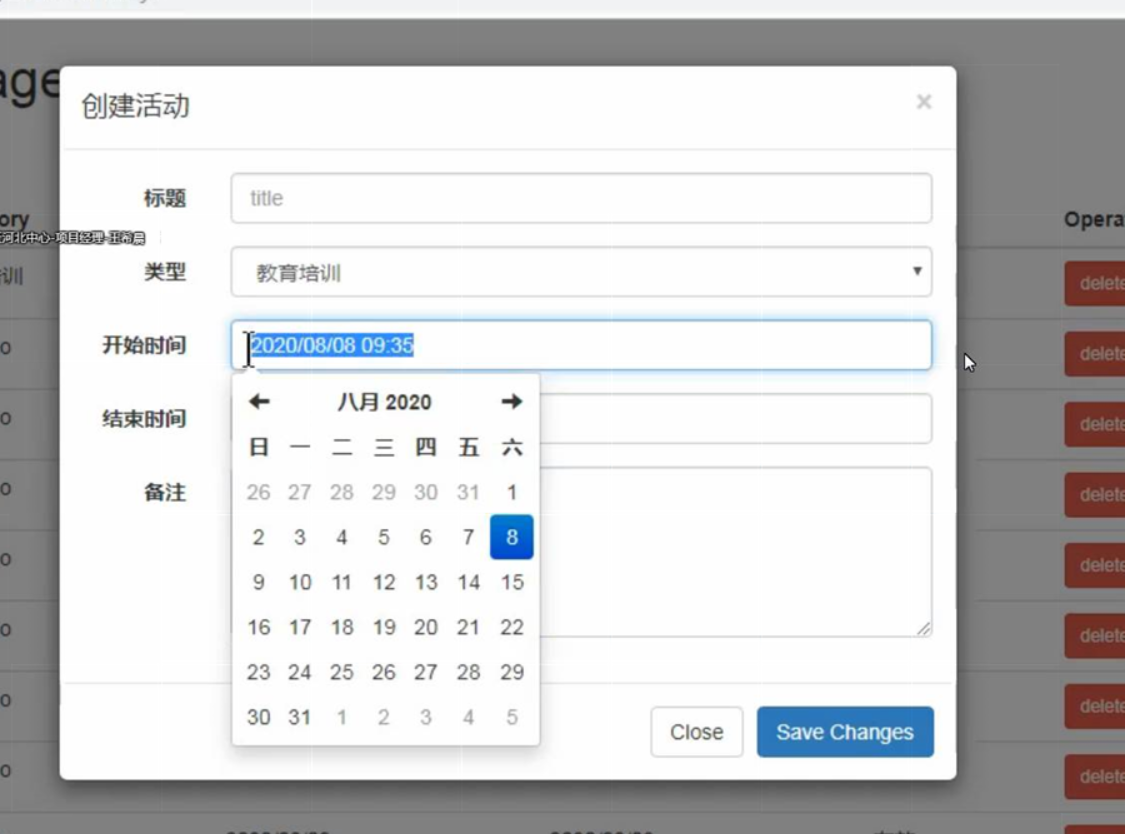Pick day 25 in the calendar
Image resolution: width=1125 pixels, height=834 pixels.
342,672
